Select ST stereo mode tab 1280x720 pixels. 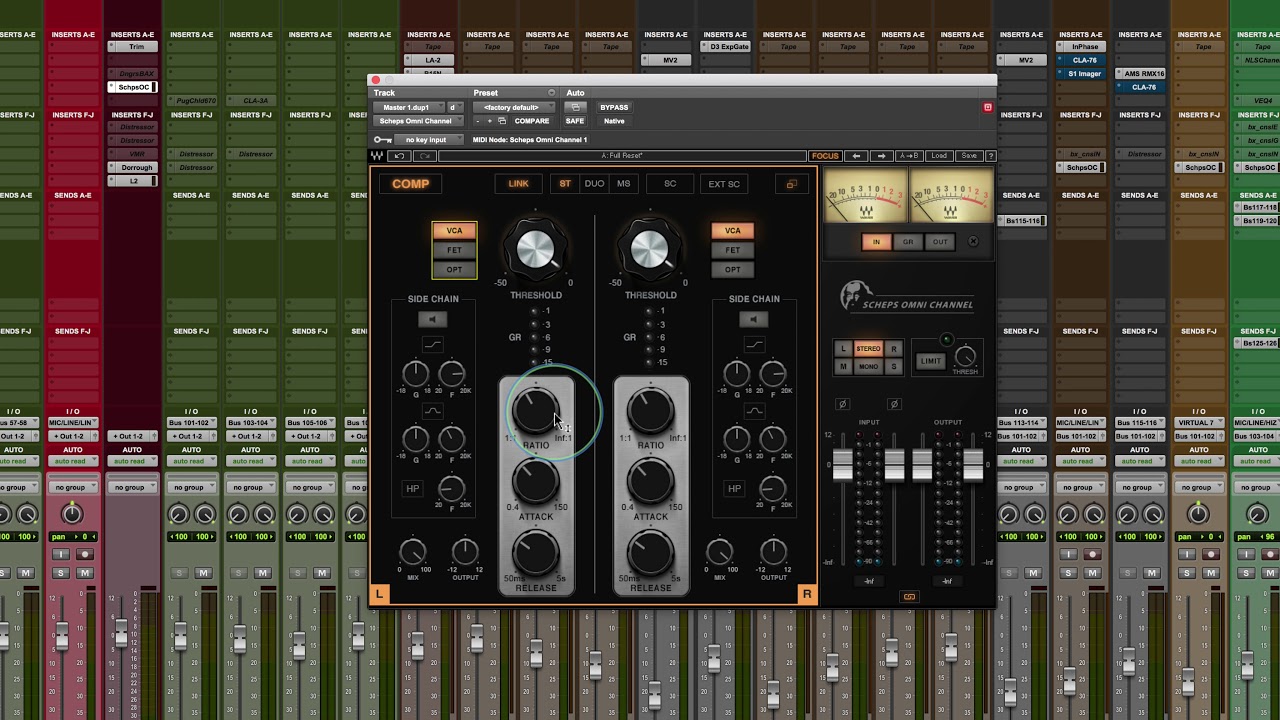[x=565, y=184]
